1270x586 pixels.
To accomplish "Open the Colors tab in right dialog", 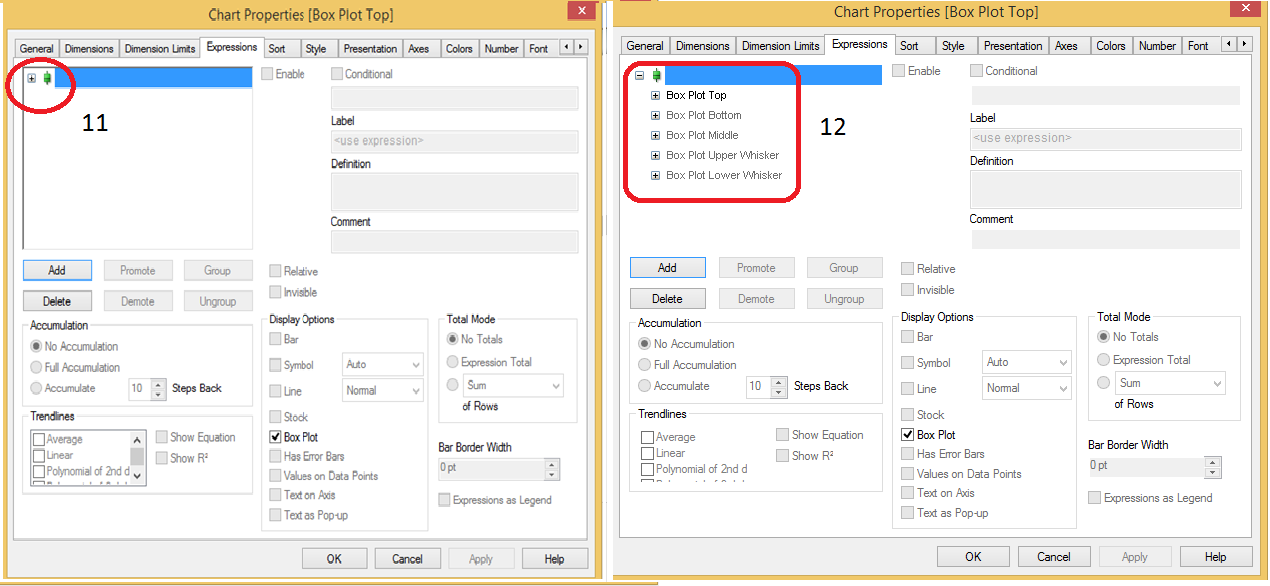I will click(1110, 46).
